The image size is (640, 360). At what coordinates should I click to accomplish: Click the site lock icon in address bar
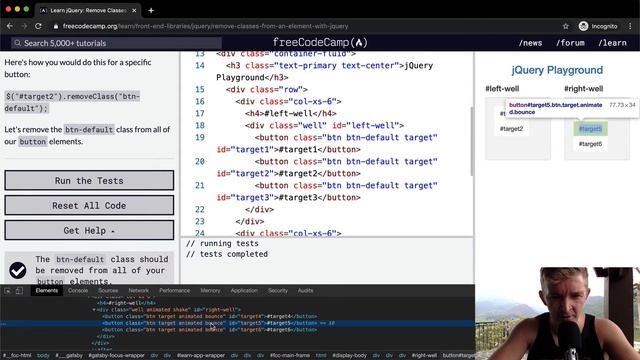[x=56, y=26]
